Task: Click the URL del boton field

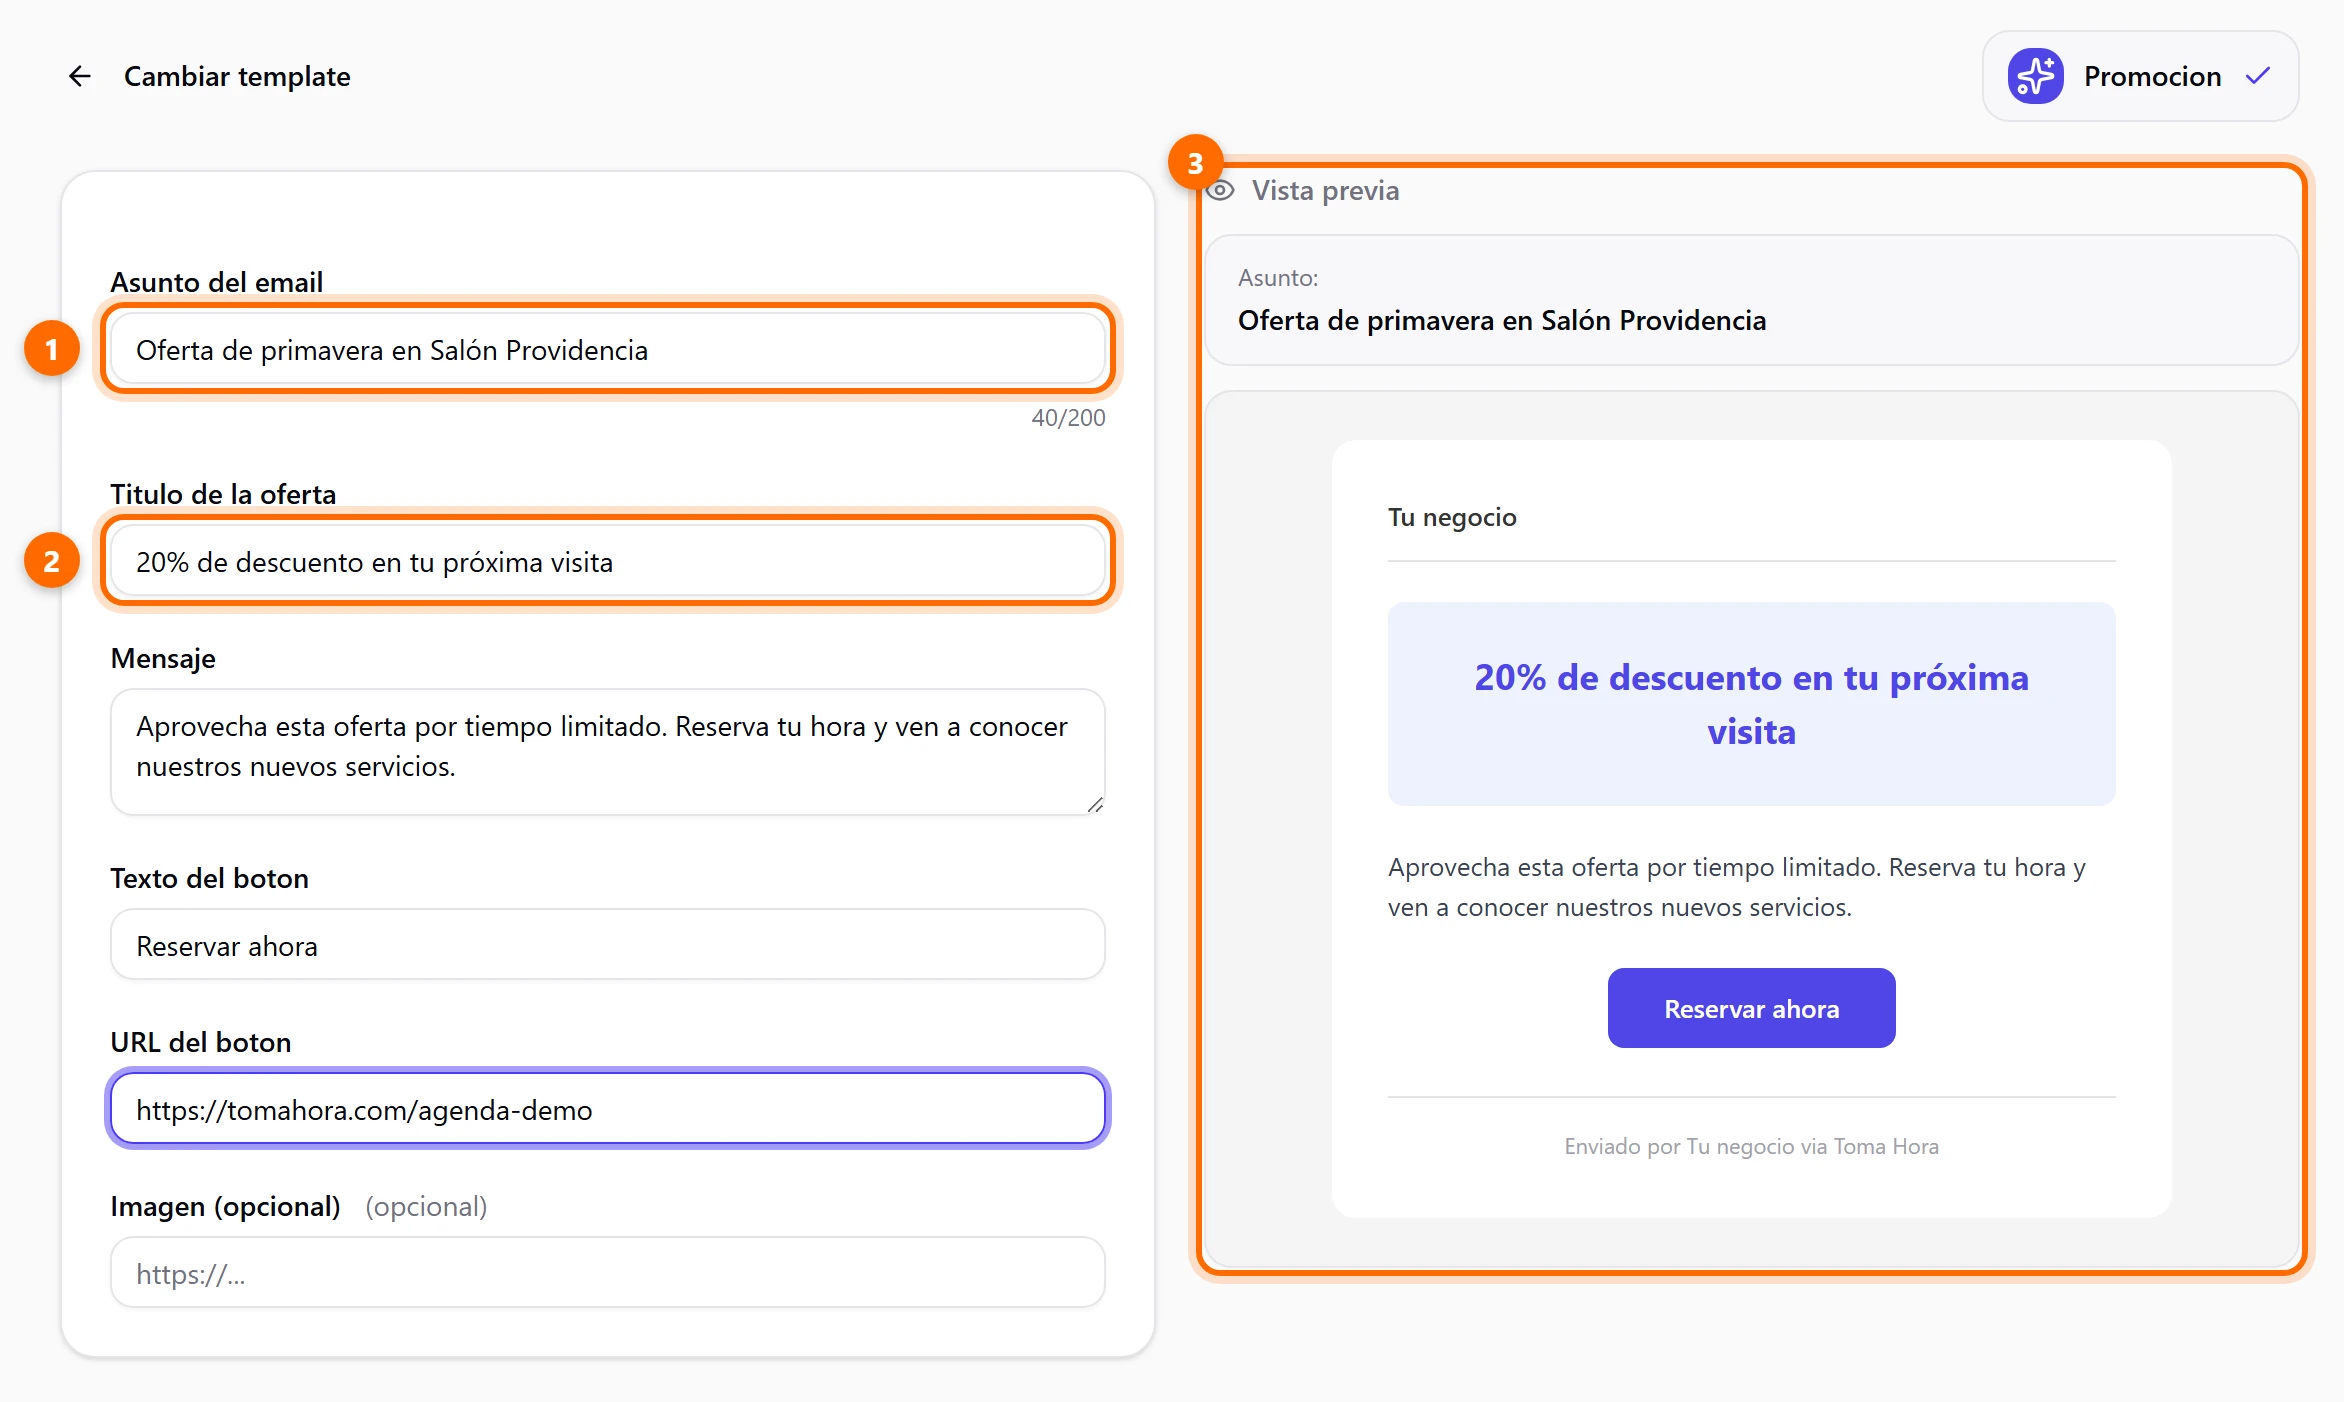Action: coord(608,1109)
